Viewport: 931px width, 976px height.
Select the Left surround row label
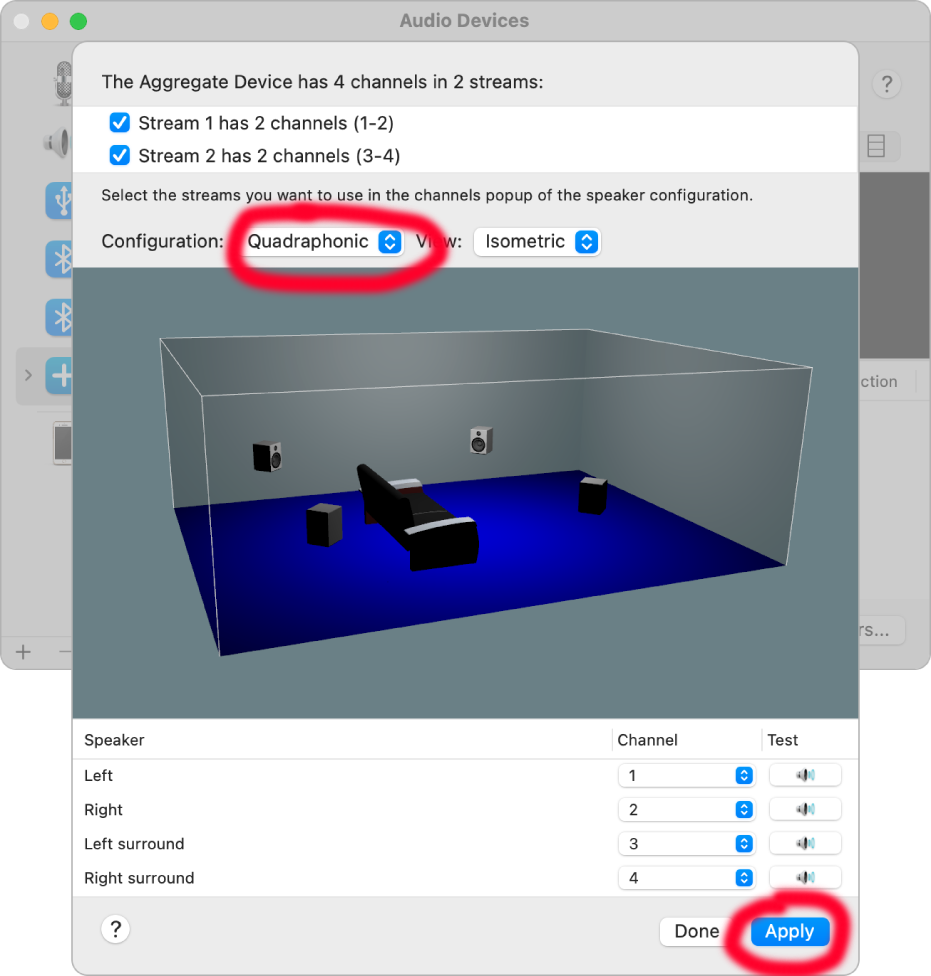(x=134, y=844)
